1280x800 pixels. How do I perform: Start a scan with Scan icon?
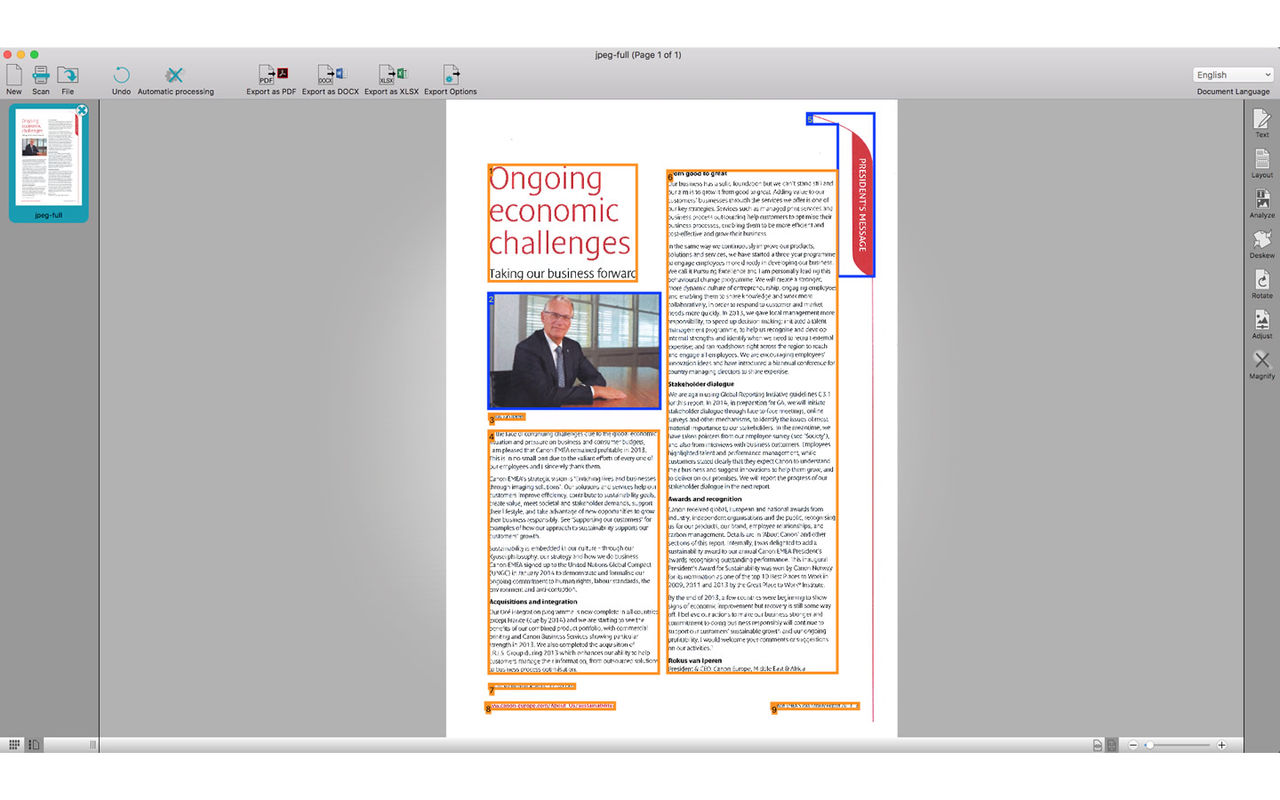tap(41, 75)
